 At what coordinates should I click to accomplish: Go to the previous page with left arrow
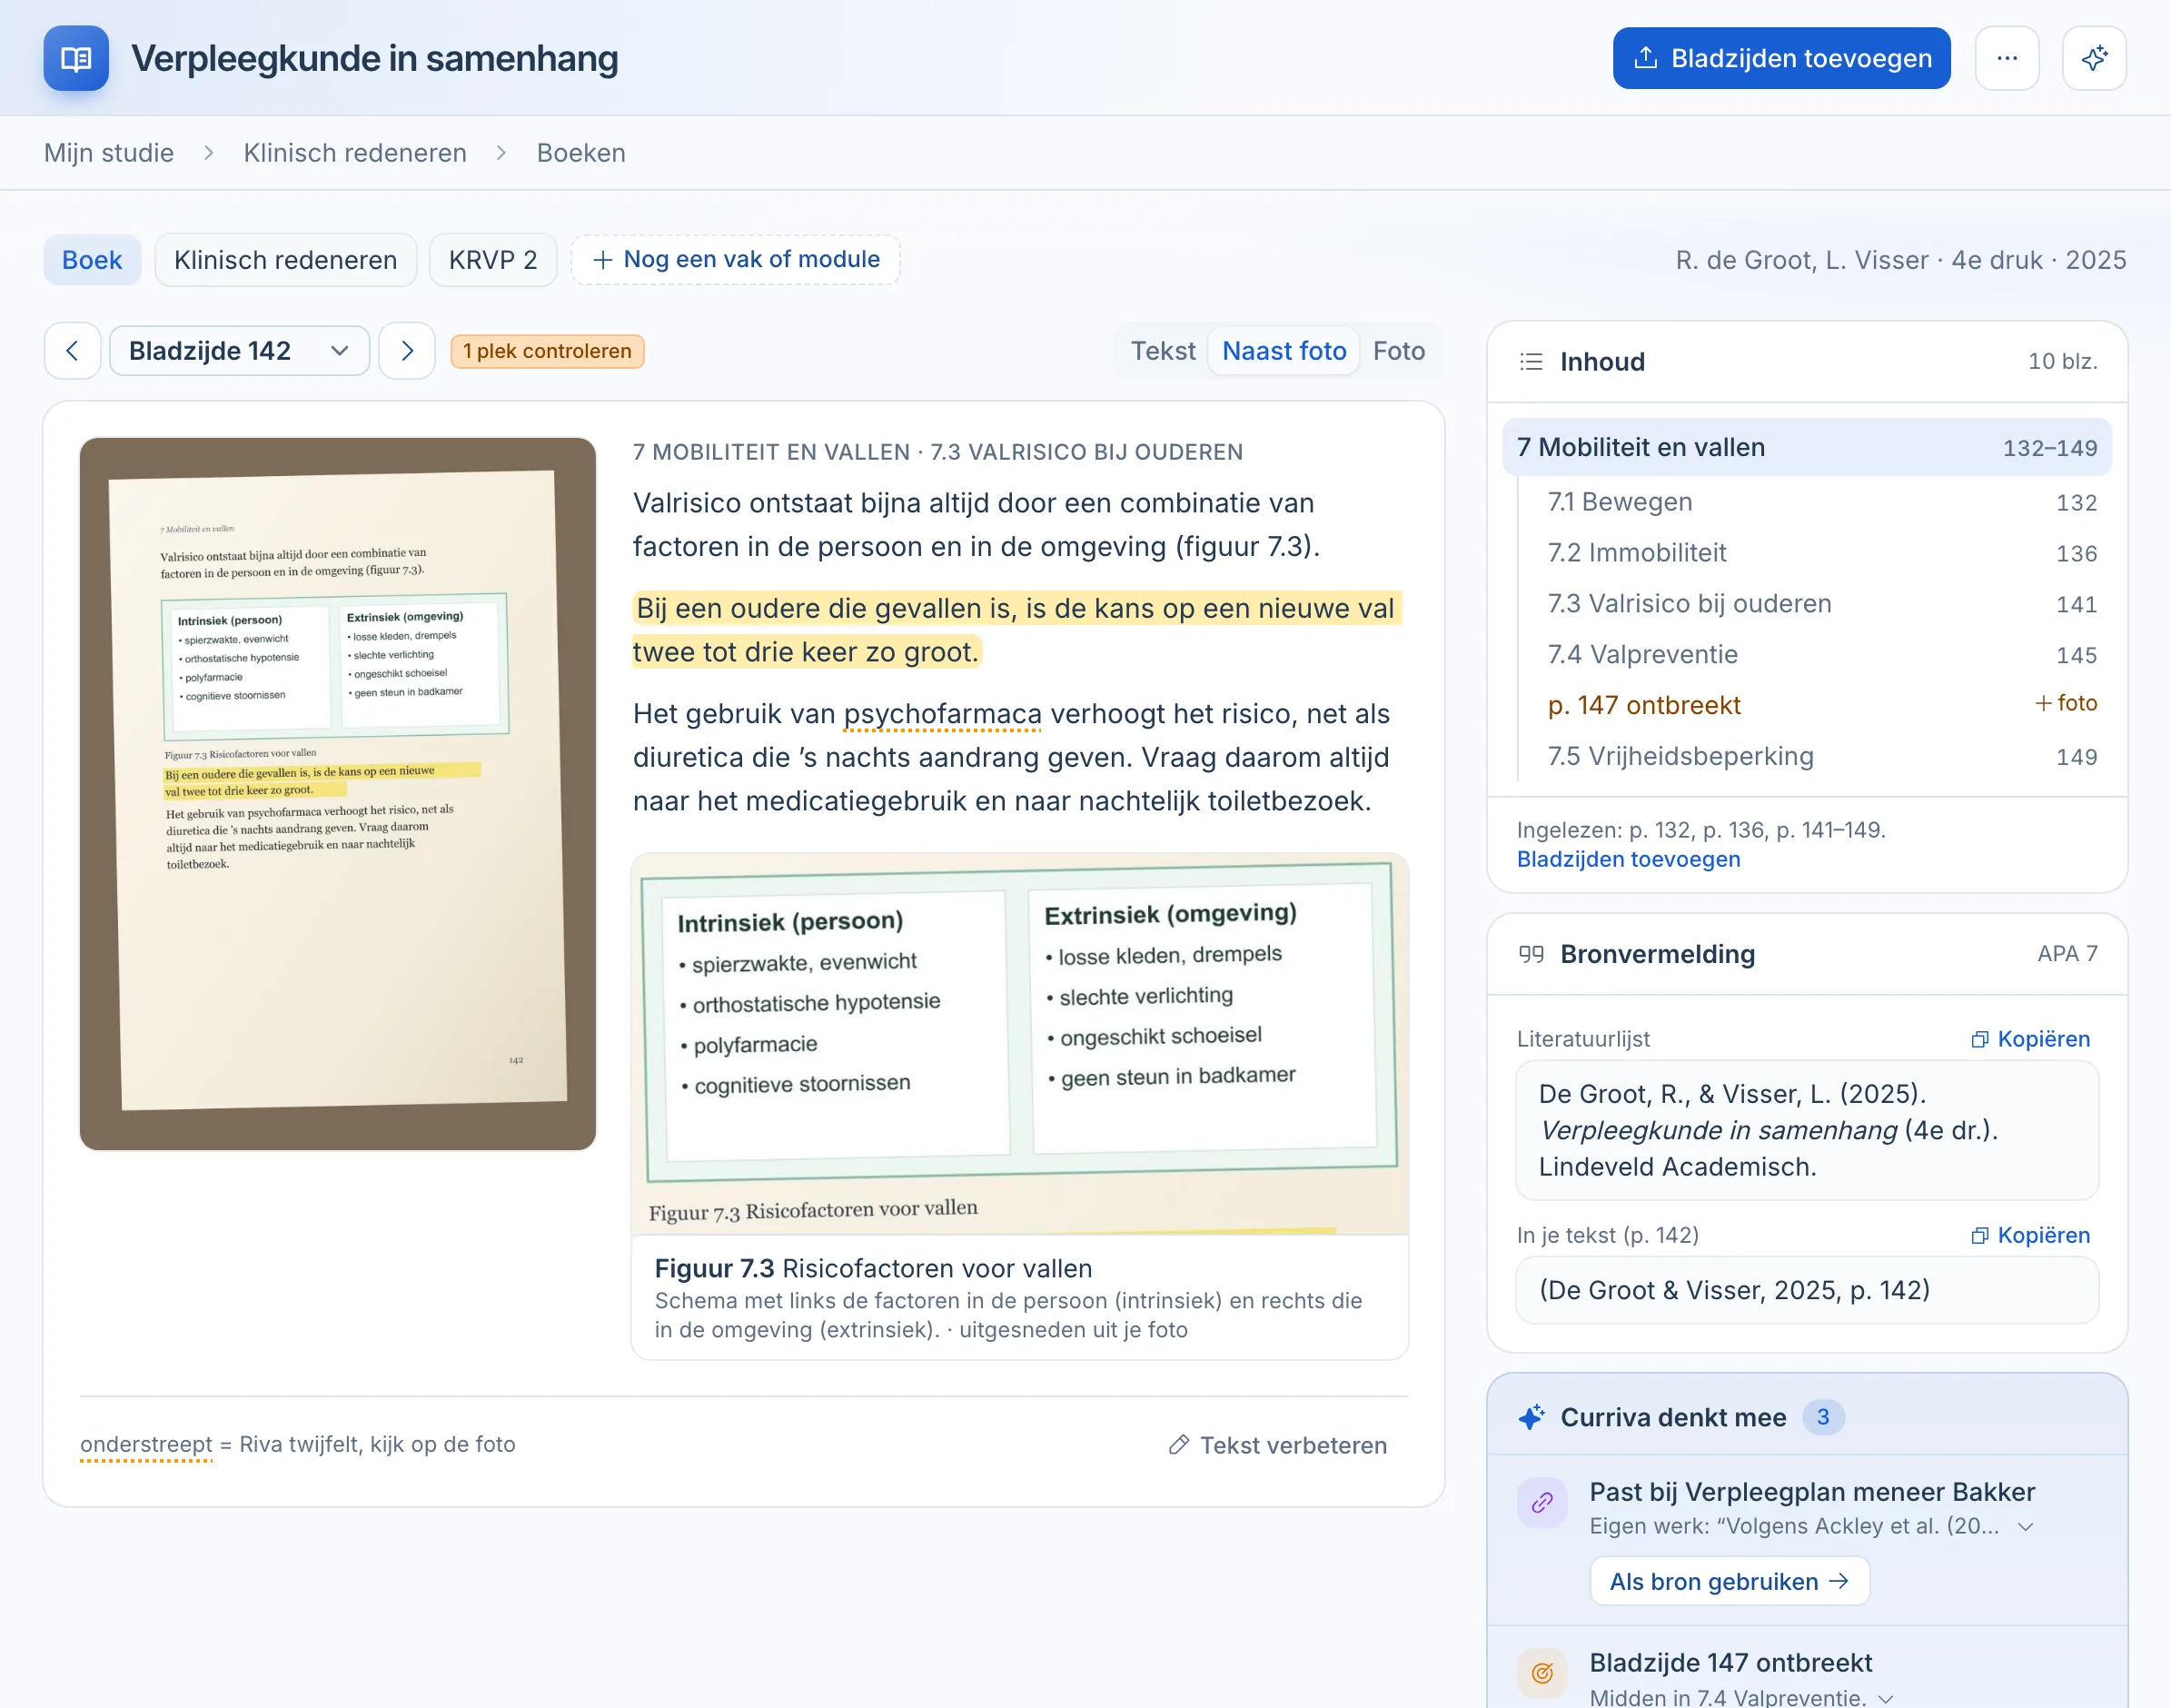pyautogui.click(x=72, y=351)
